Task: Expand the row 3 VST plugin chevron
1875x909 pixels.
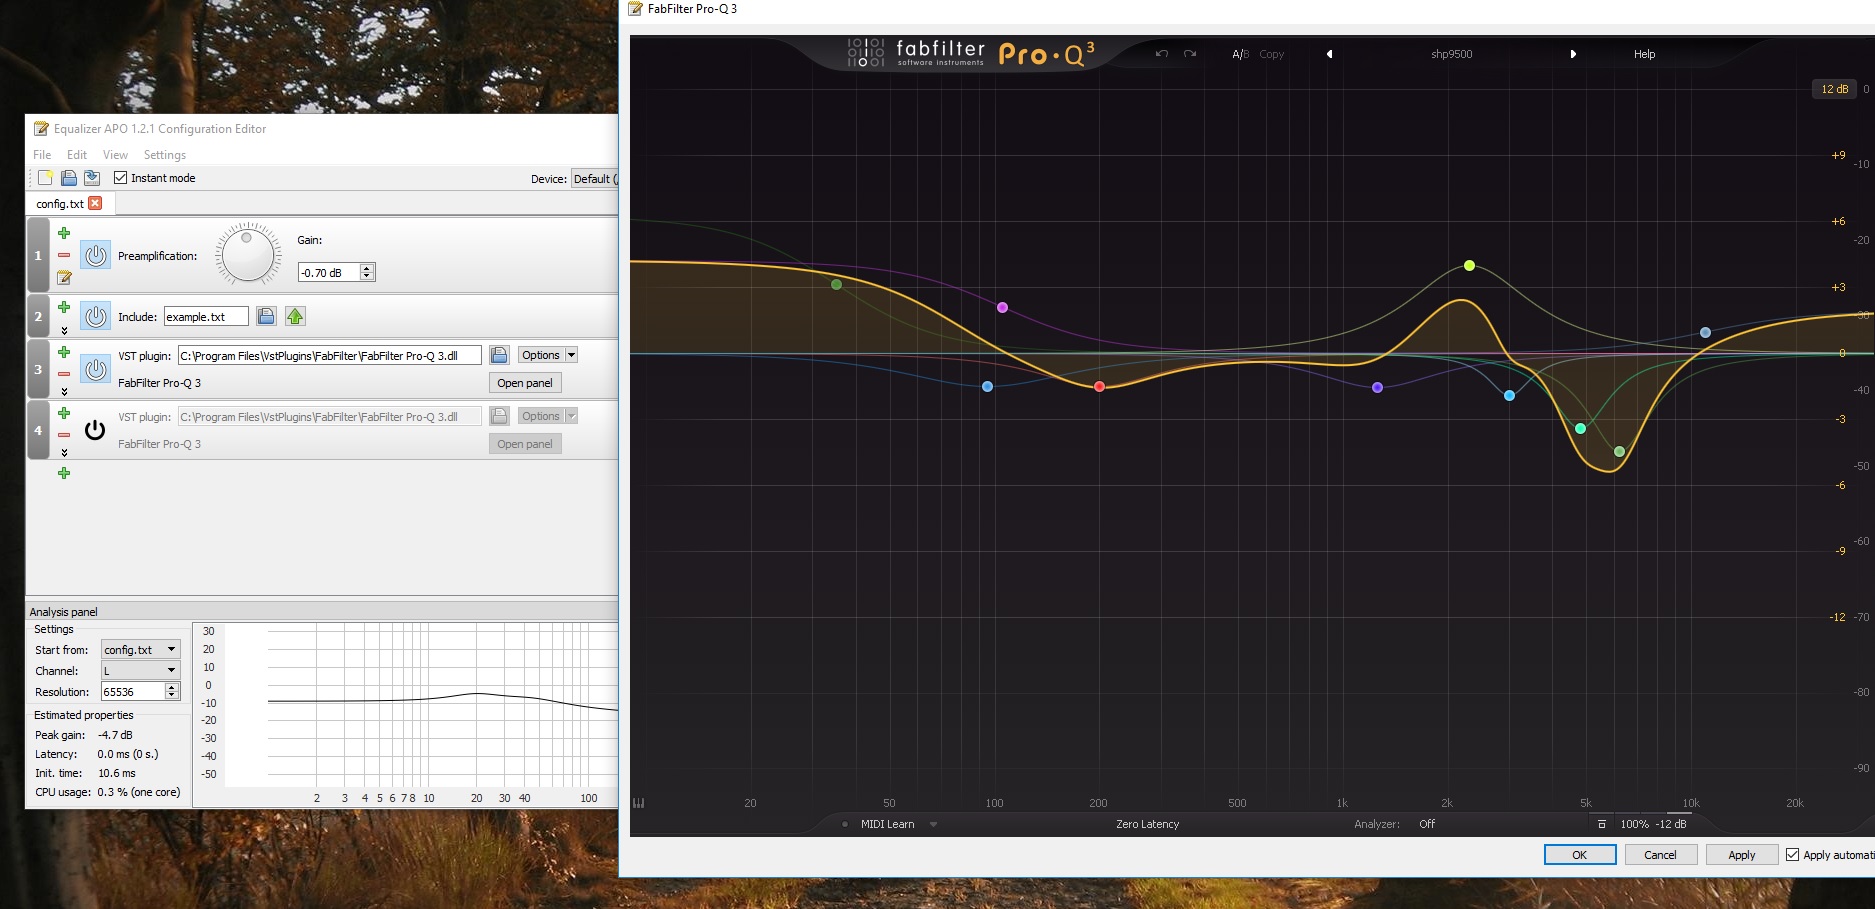Action: 64,392
